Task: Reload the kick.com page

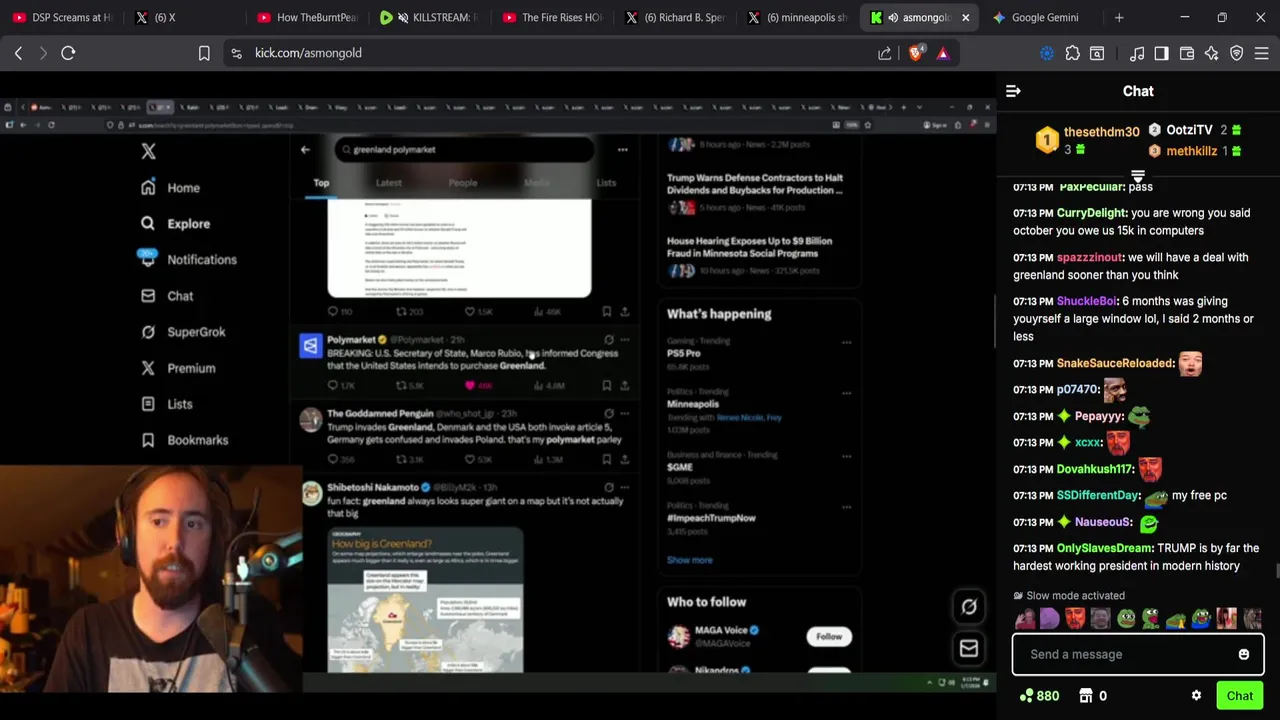Action: [68, 53]
